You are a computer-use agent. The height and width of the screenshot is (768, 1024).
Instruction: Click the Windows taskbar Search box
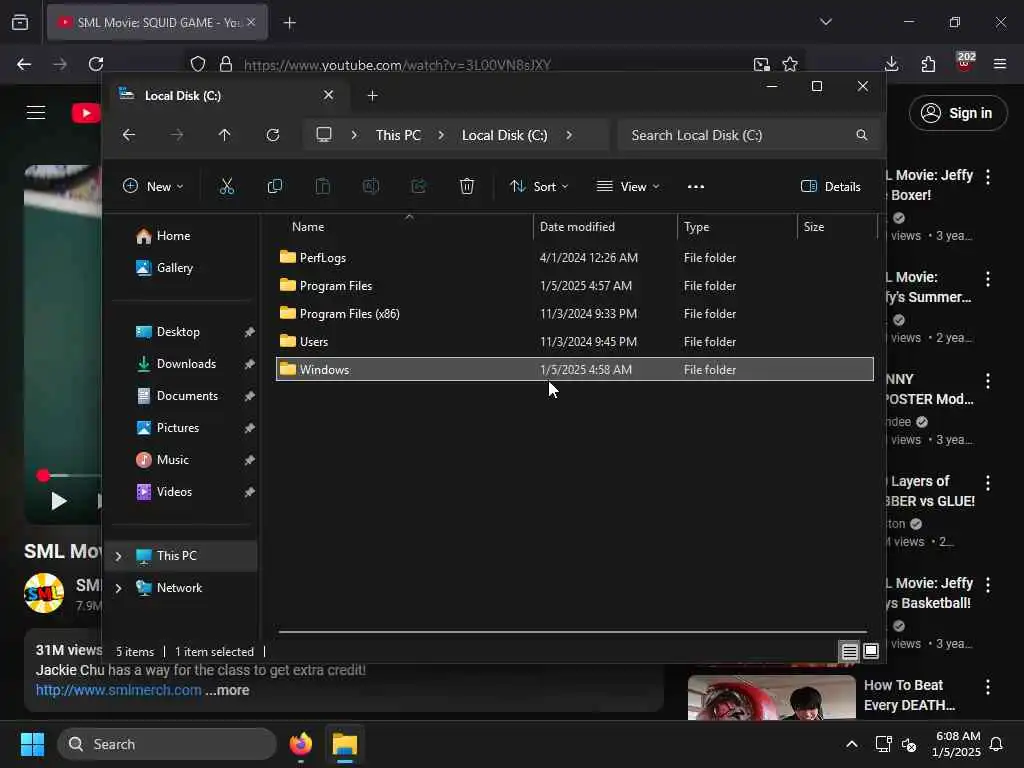[167, 744]
